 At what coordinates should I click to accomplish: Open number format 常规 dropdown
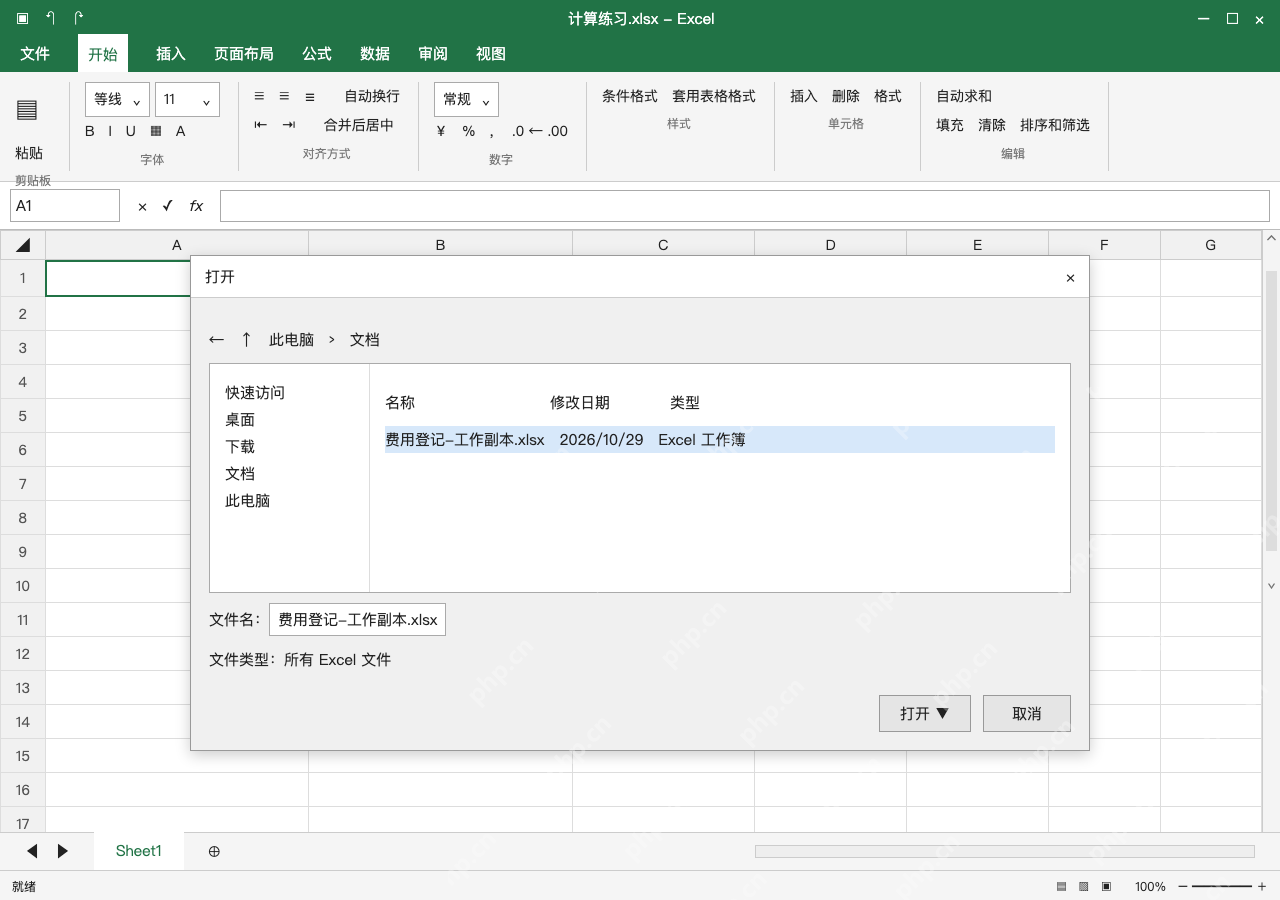(466, 99)
